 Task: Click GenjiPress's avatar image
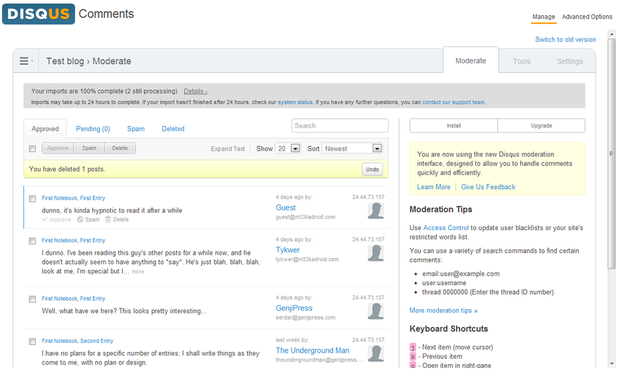(376, 311)
